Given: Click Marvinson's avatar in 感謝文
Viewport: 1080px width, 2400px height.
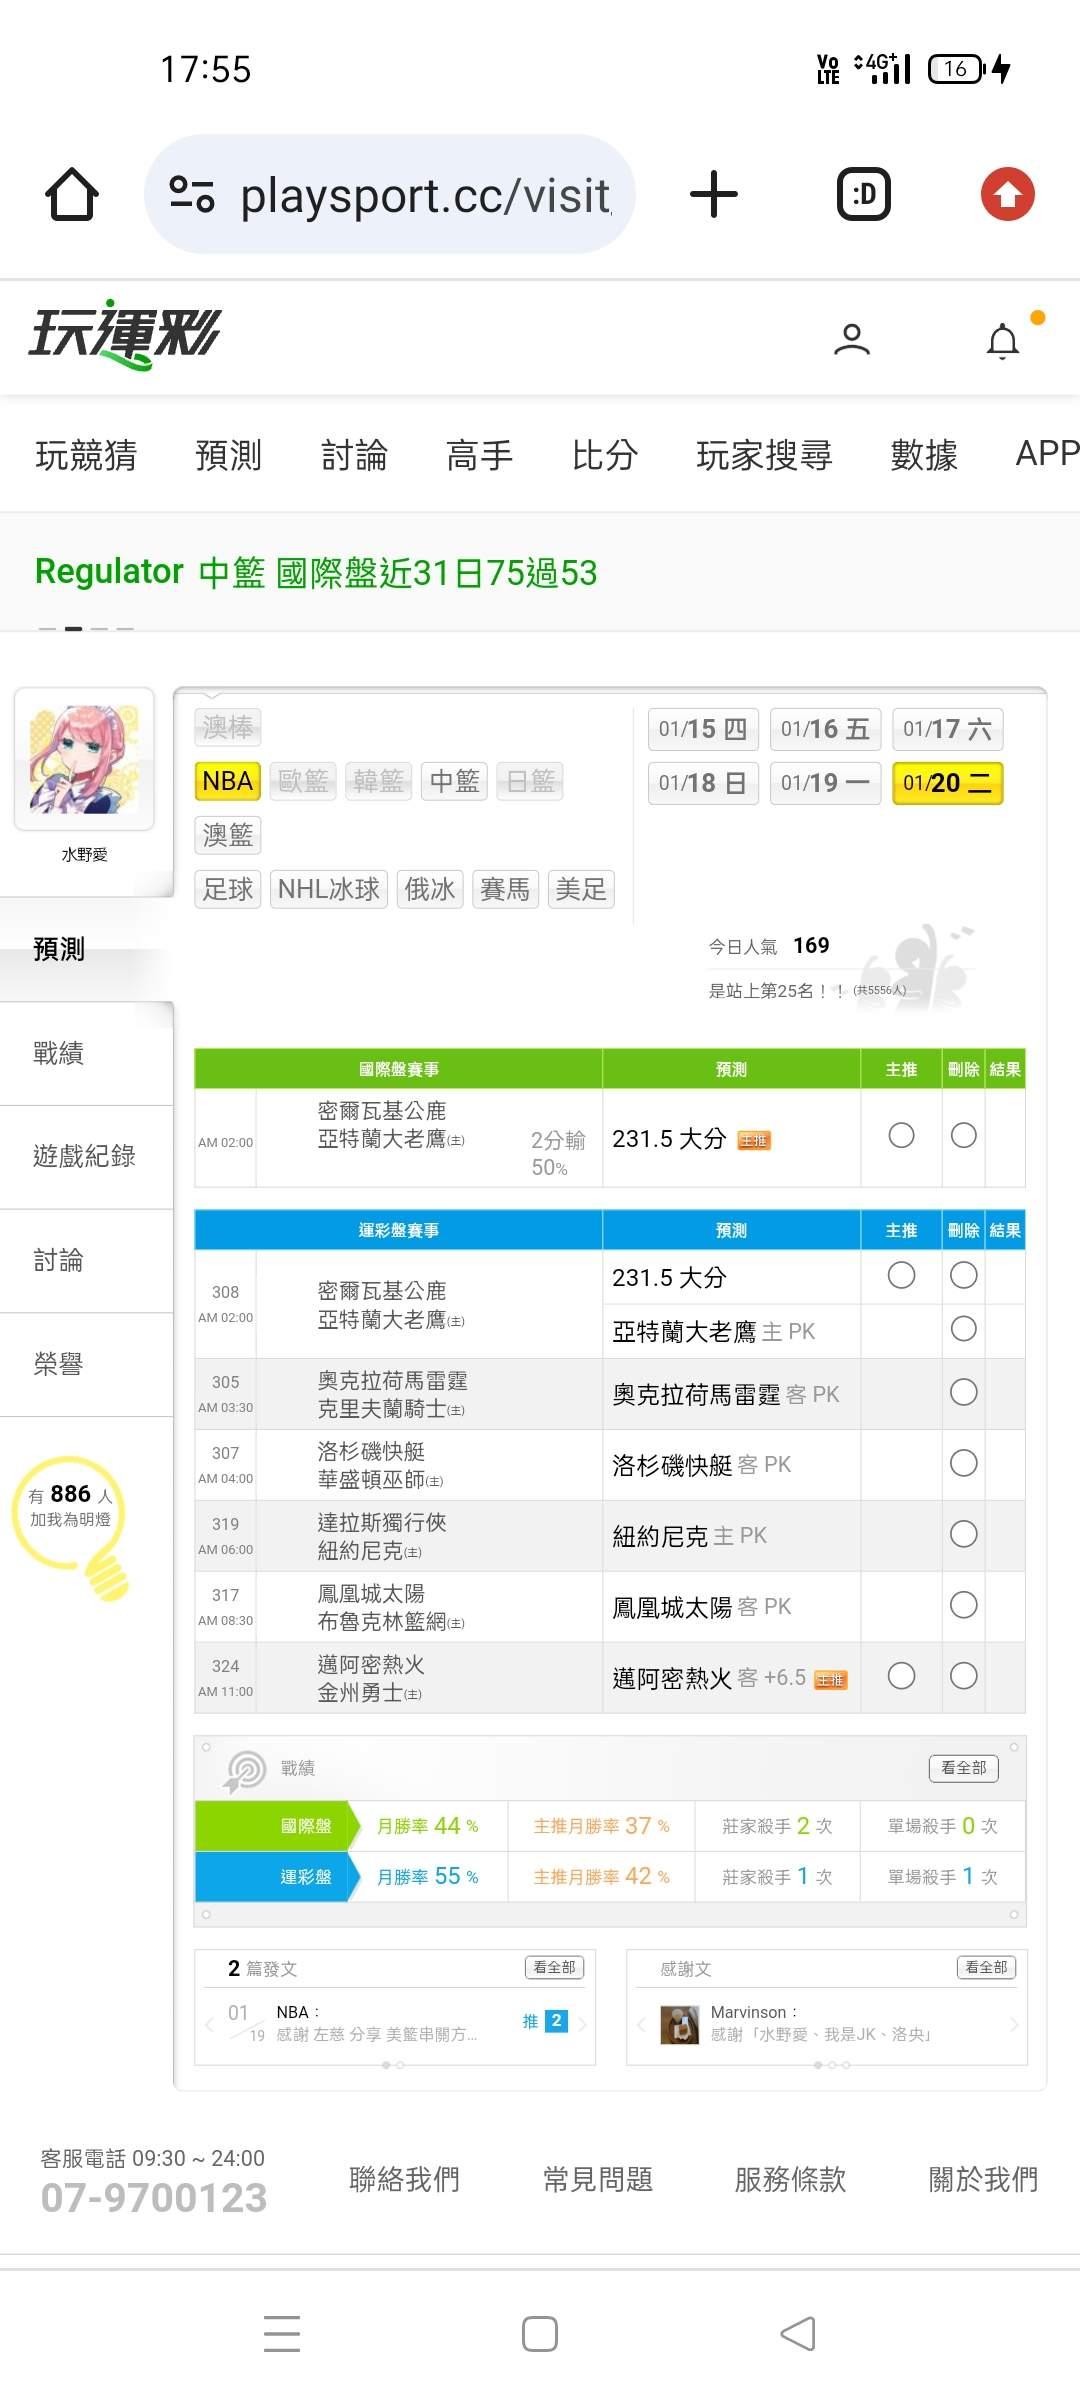Looking at the screenshot, I should click(x=680, y=2024).
